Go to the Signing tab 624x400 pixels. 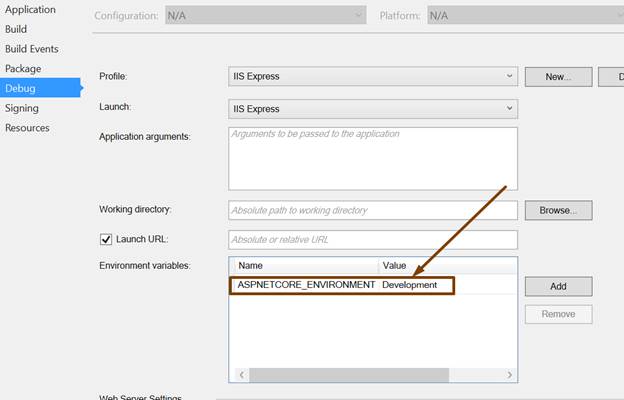22,108
